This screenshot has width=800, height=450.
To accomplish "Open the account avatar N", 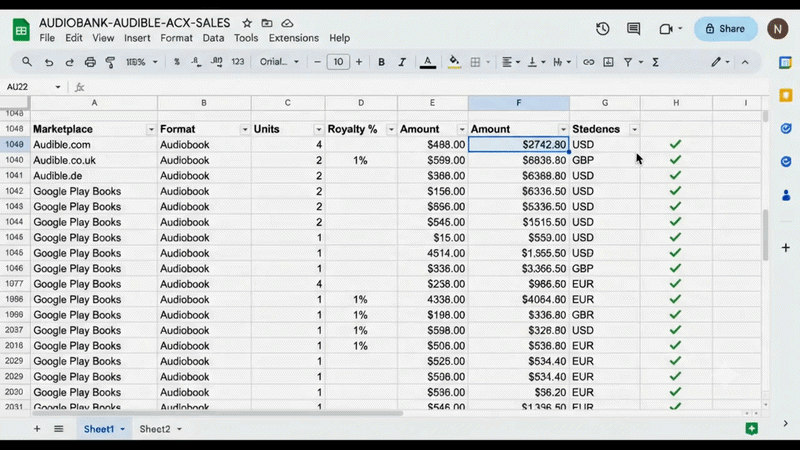I will 778,29.
